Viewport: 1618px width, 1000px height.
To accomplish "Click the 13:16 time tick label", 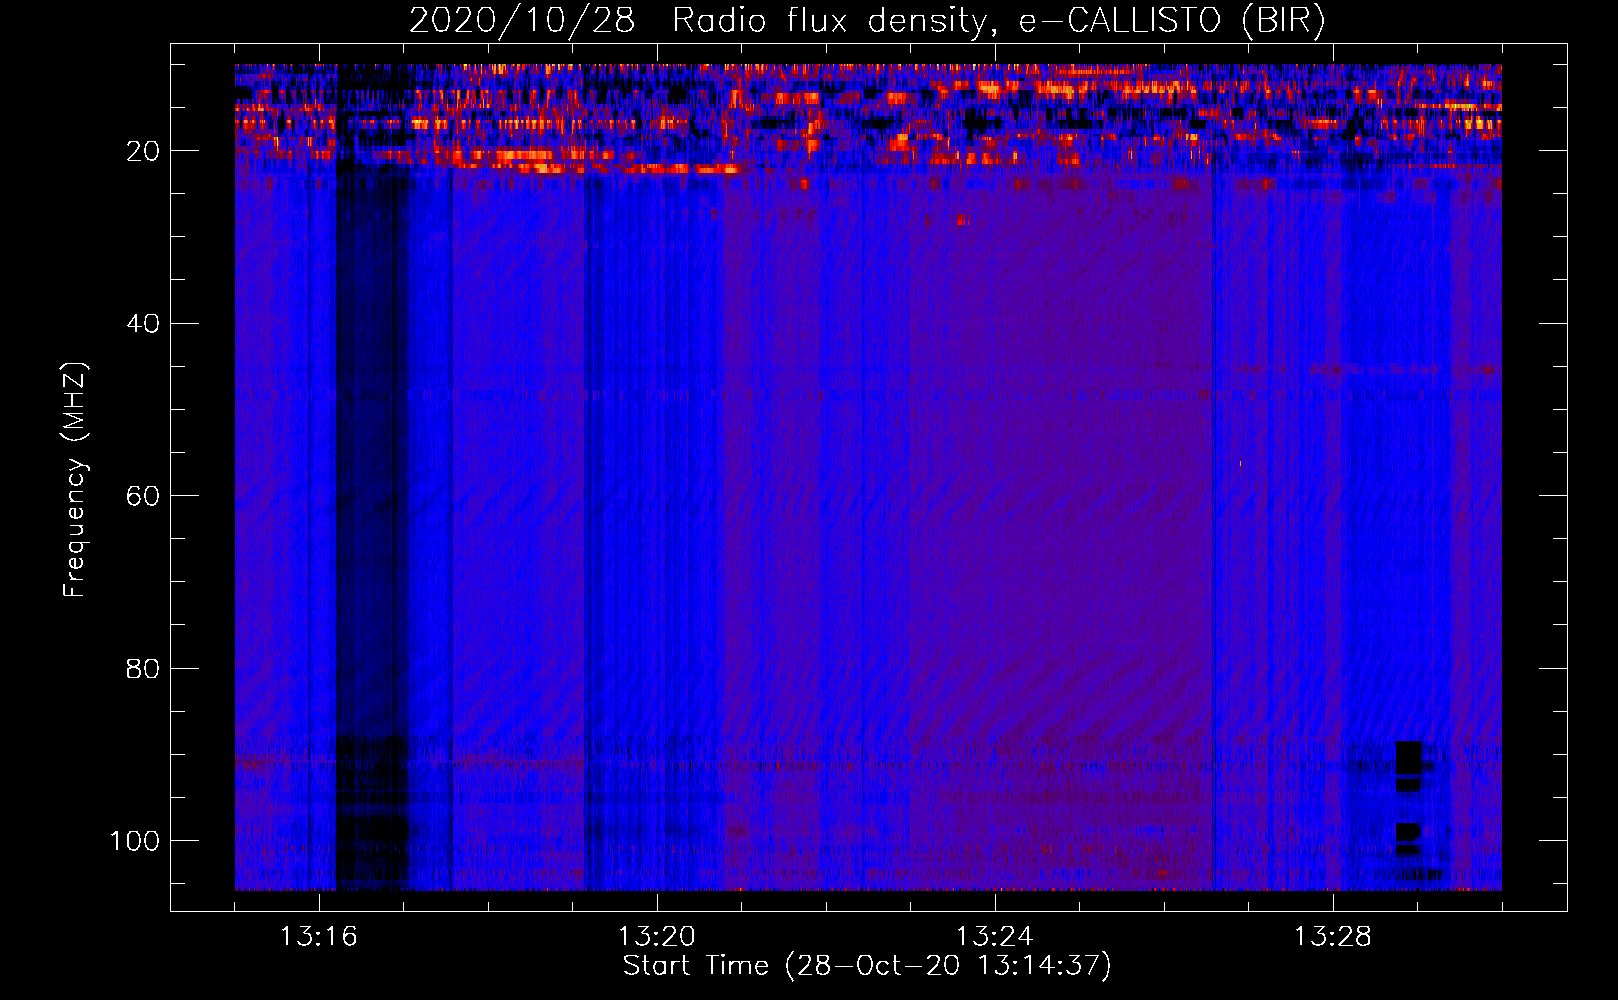I will coord(319,937).
